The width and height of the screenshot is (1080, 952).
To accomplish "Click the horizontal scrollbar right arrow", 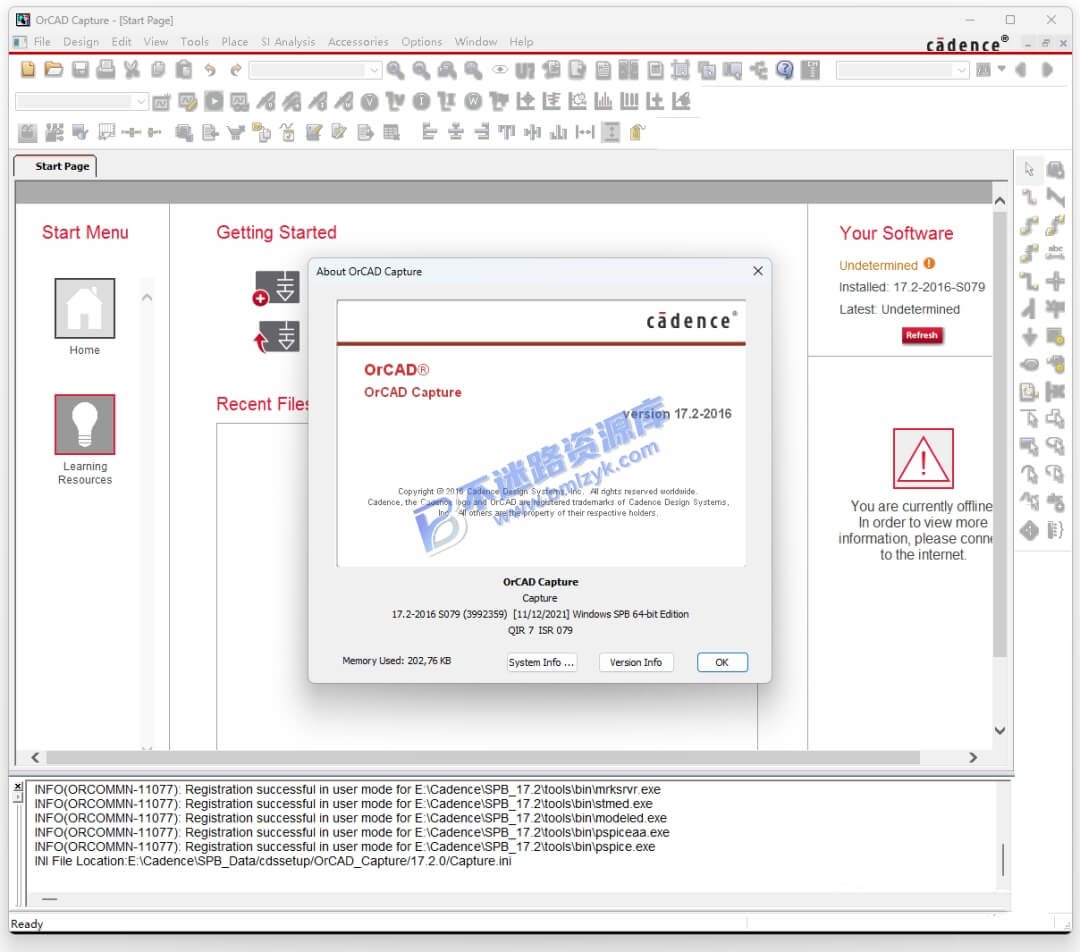I will point(973,757).
